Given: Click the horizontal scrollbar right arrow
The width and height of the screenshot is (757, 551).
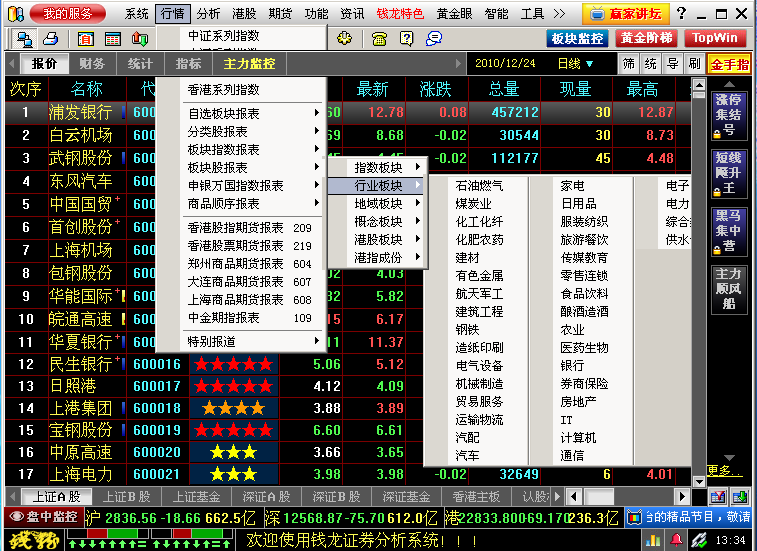Looking at the screenshot, I should 682,496.
